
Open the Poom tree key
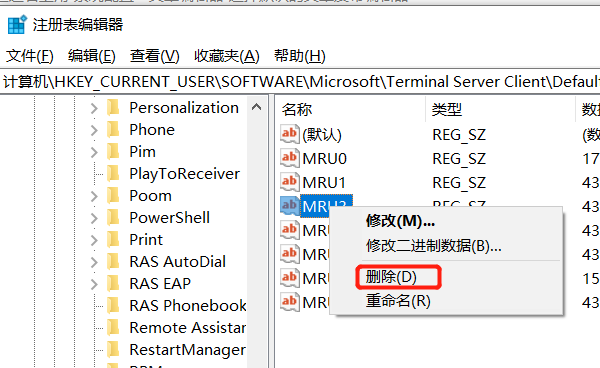[150, 196]
